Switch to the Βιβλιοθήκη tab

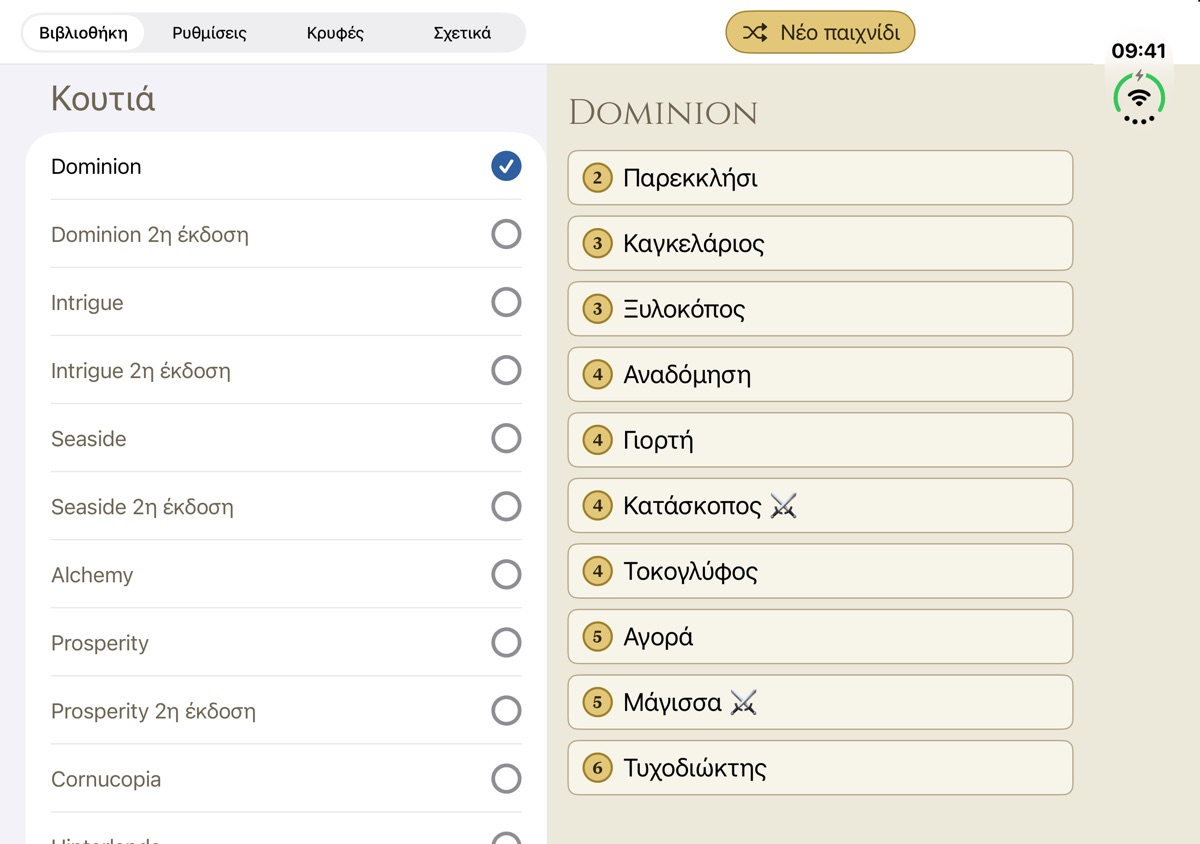point(83,33)
